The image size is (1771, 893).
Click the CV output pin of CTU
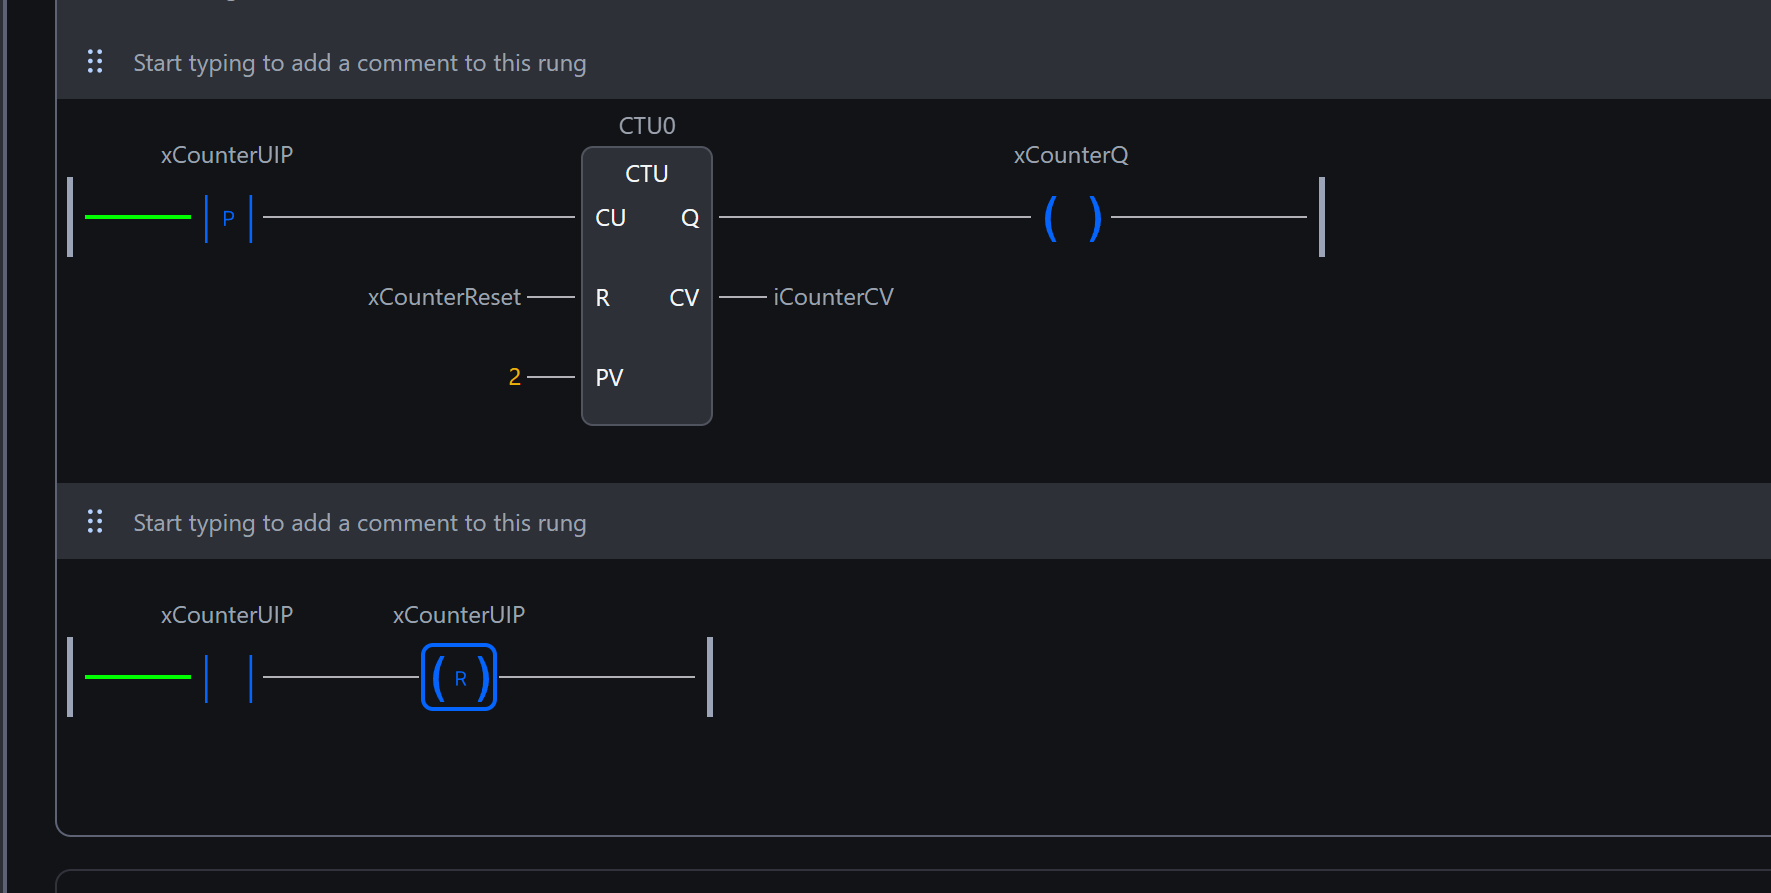684,298
